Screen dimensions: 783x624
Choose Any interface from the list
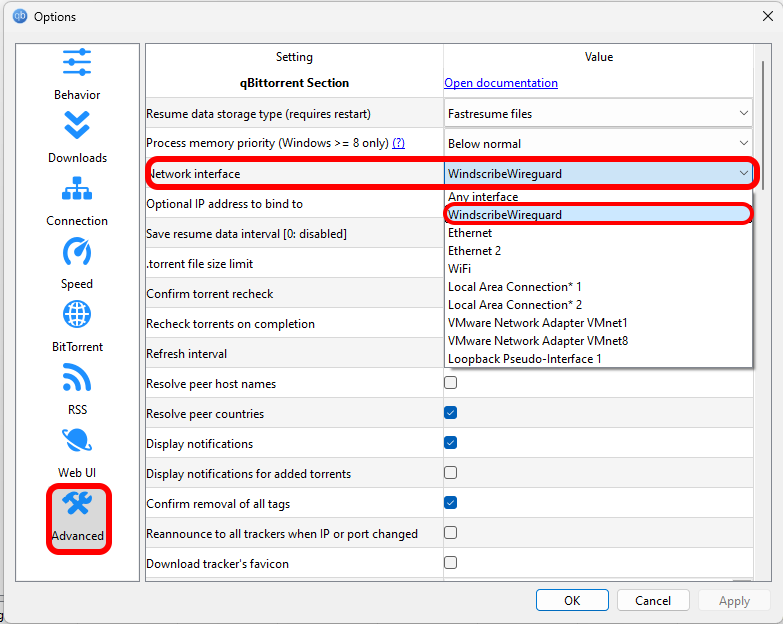[598, 197]
